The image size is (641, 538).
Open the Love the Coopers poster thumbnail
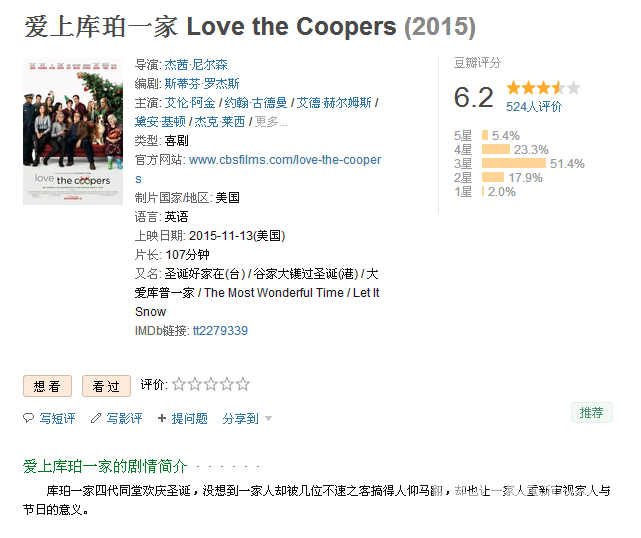[73, 131]
